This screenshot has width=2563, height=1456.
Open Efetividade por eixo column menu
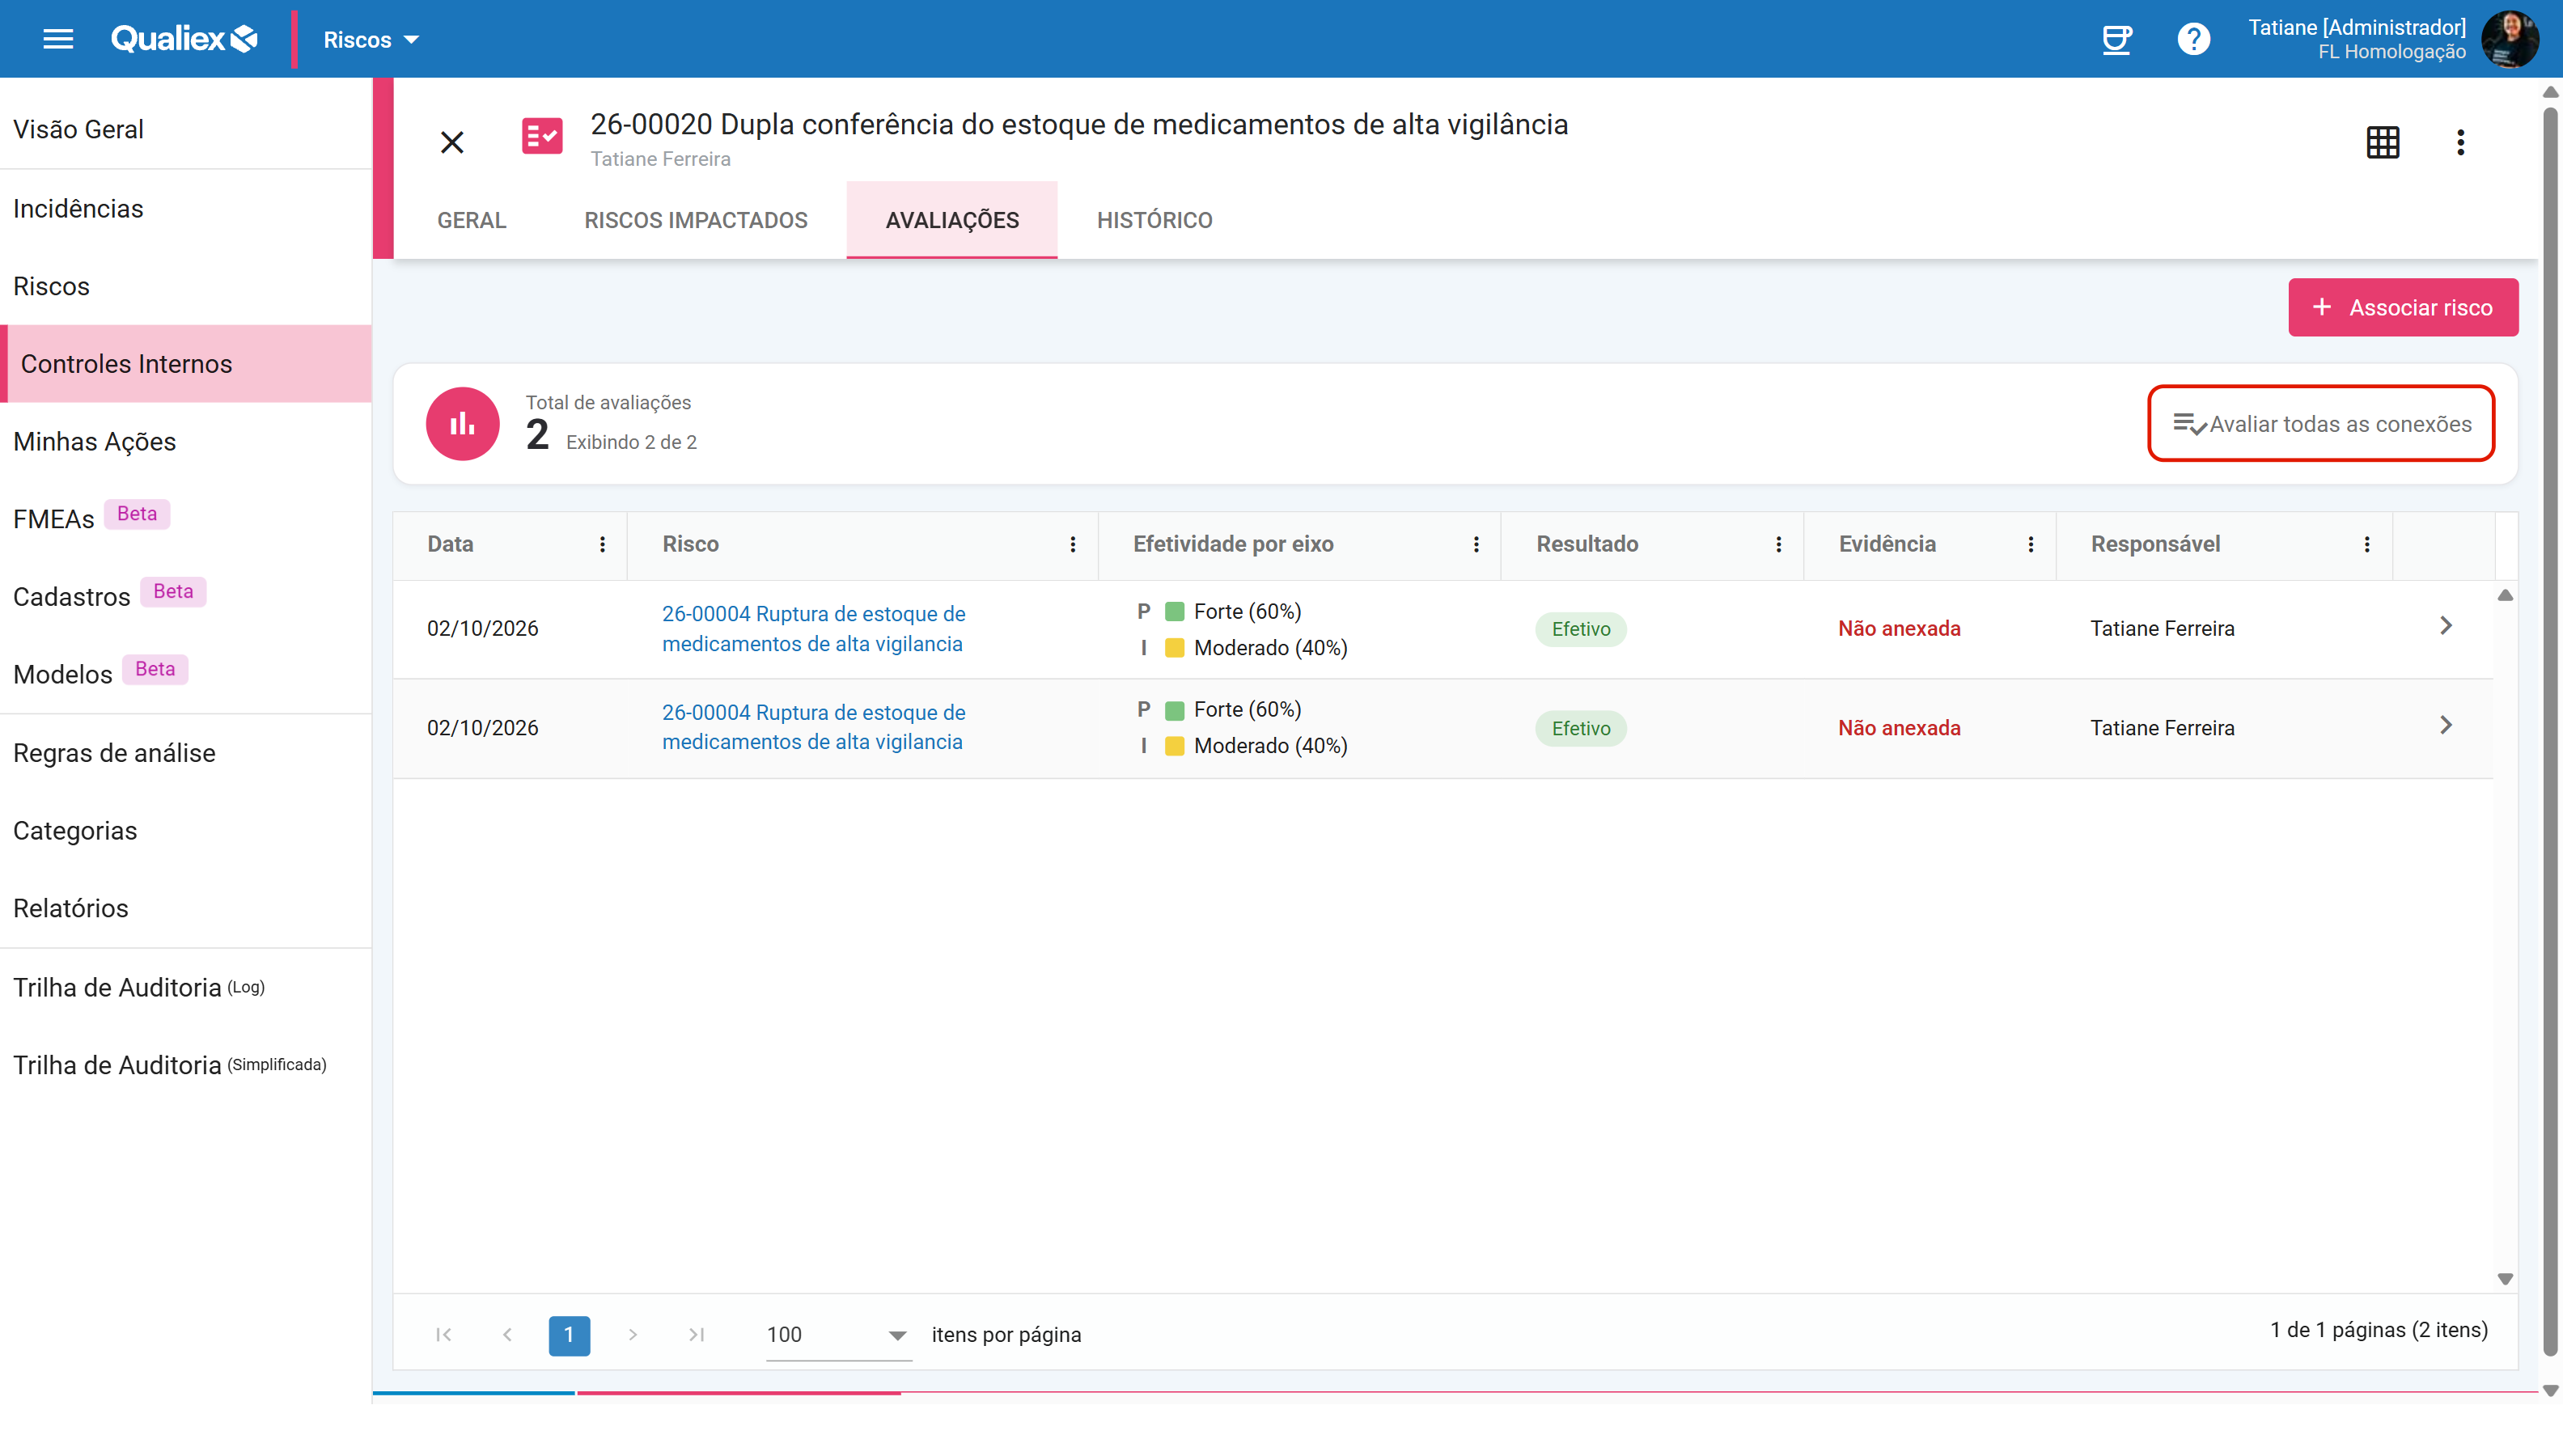pyautogui.click(x=1476, y=544)
